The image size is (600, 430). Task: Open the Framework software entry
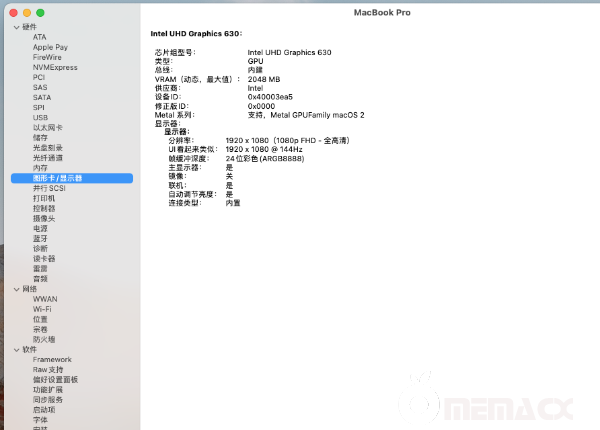[52, 359]
